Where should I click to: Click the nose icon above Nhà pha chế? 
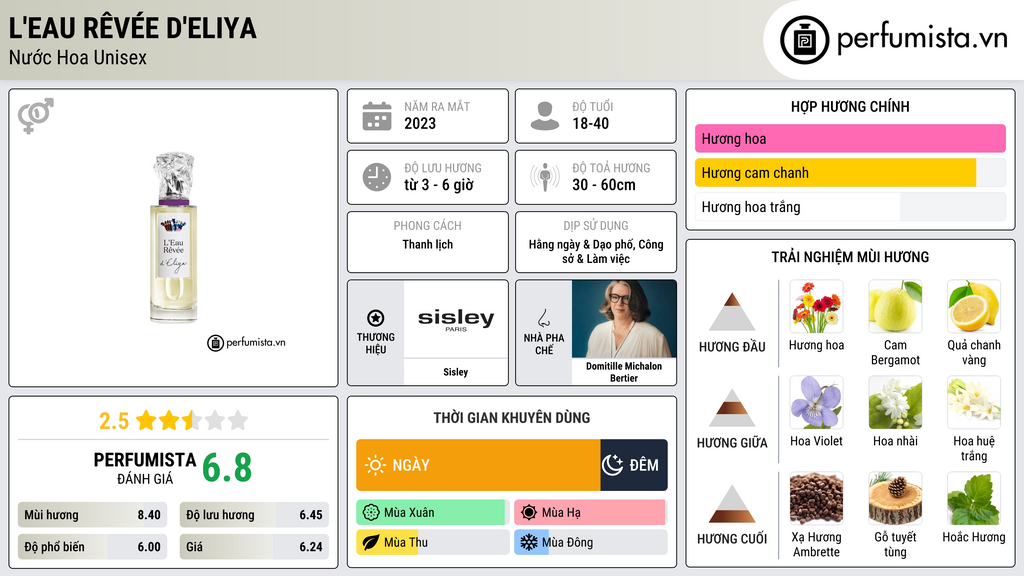point(543,318)
